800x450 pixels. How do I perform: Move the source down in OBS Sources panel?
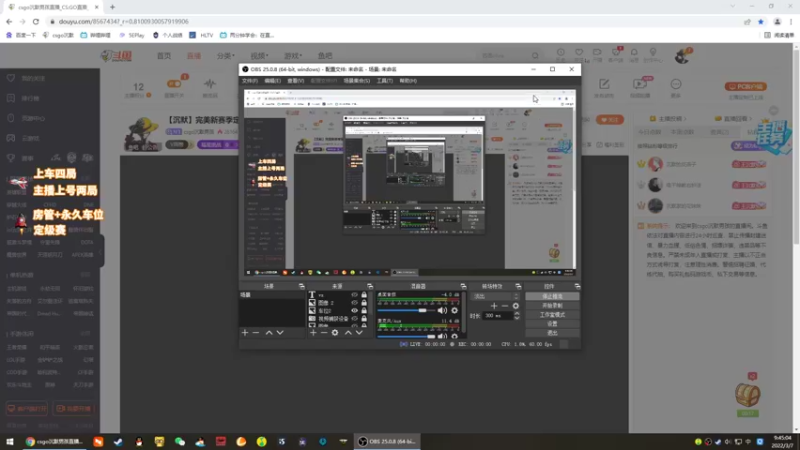[359, 333]
